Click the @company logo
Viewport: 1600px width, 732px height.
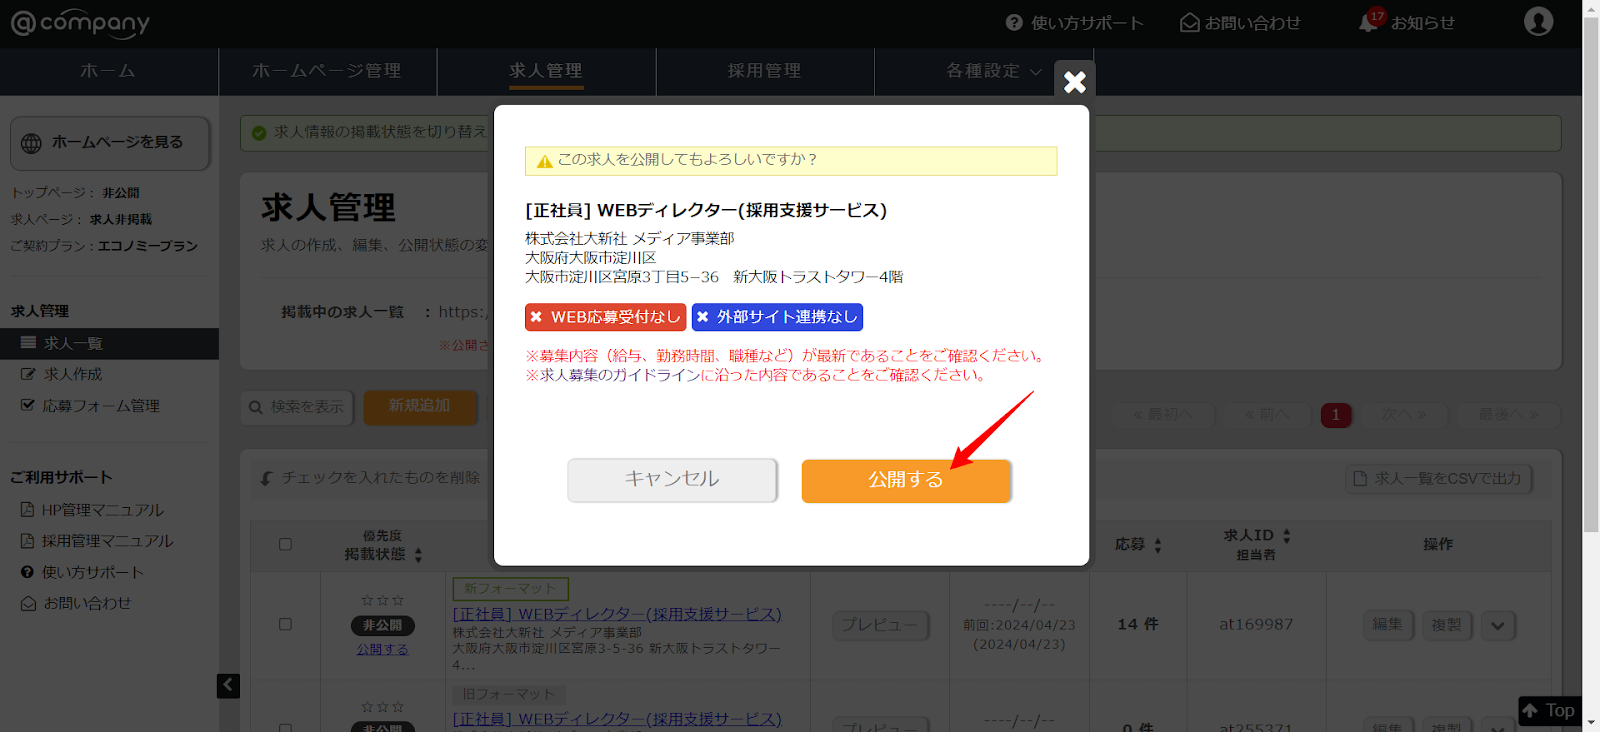(x=80, y=23)
